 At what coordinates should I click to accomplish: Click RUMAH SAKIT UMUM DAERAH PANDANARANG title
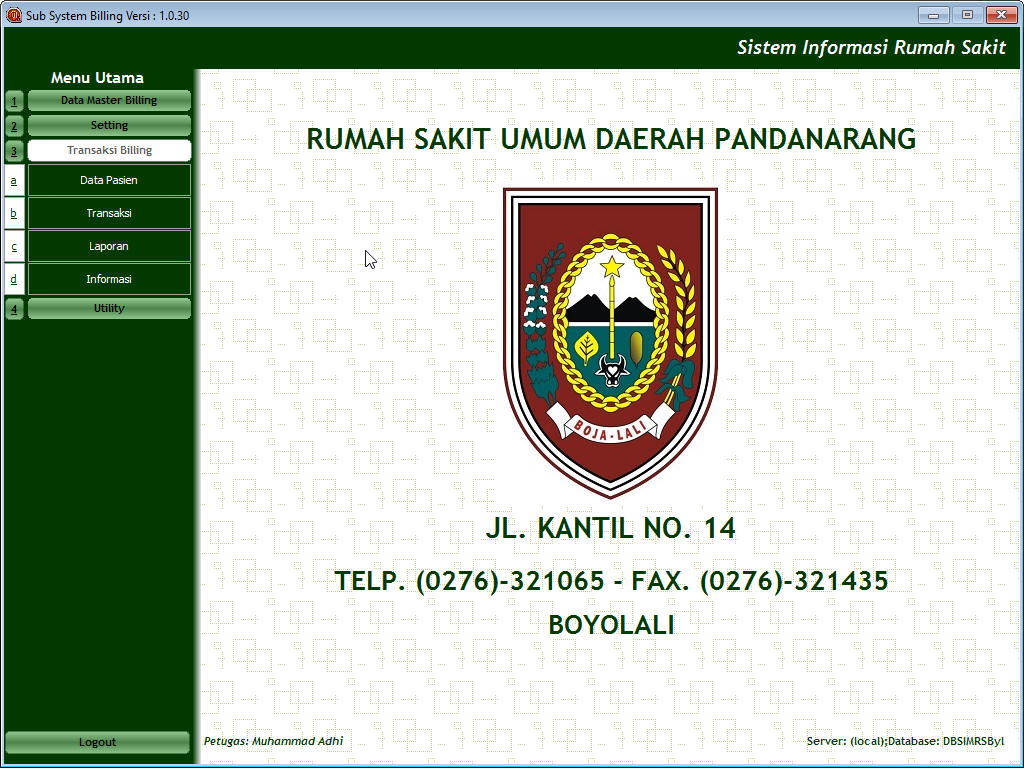pos(611,139)
